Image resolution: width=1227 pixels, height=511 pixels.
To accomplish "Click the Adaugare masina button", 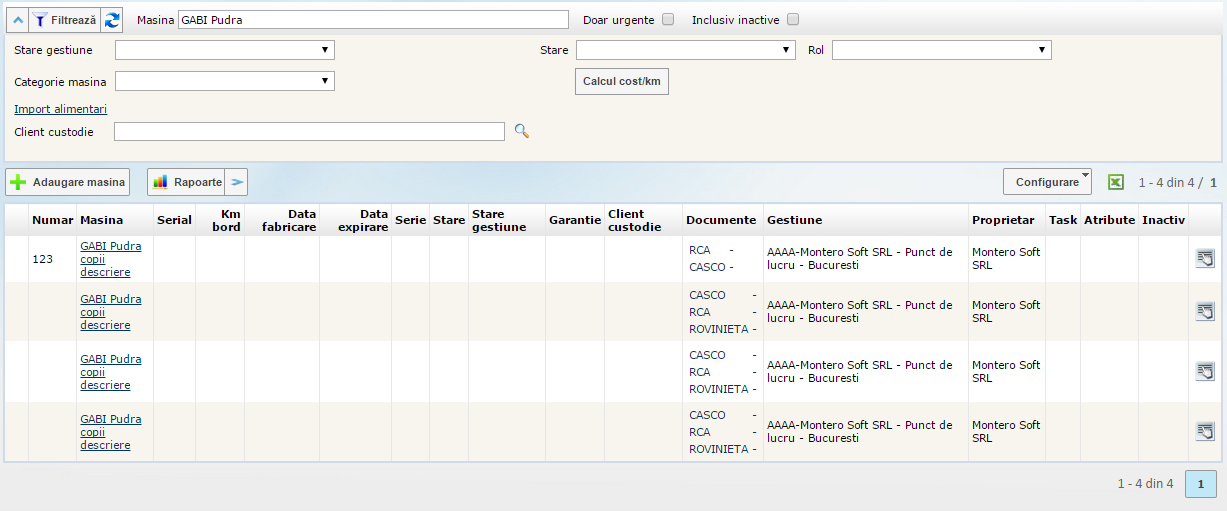I will [68, 182].
